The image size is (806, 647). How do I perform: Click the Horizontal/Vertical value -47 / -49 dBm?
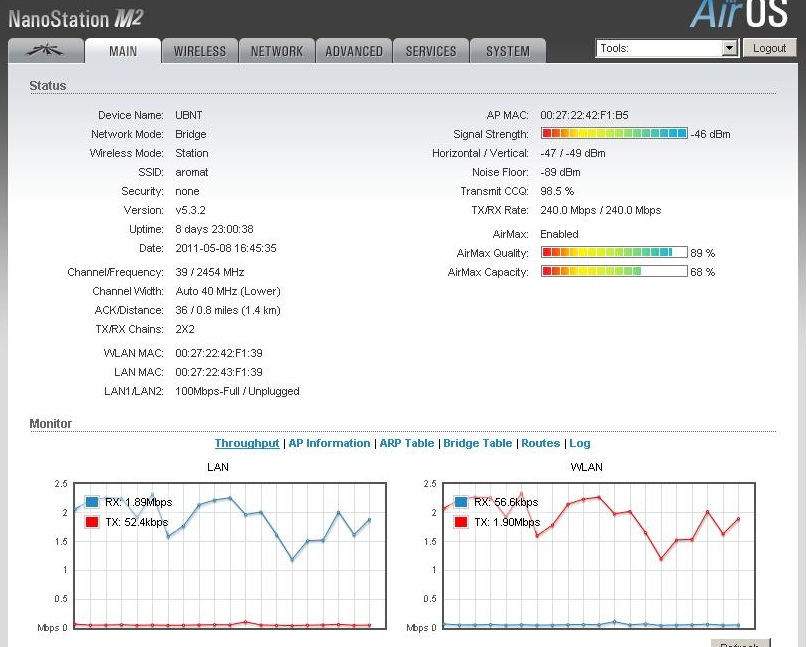[x=573, y=153]
